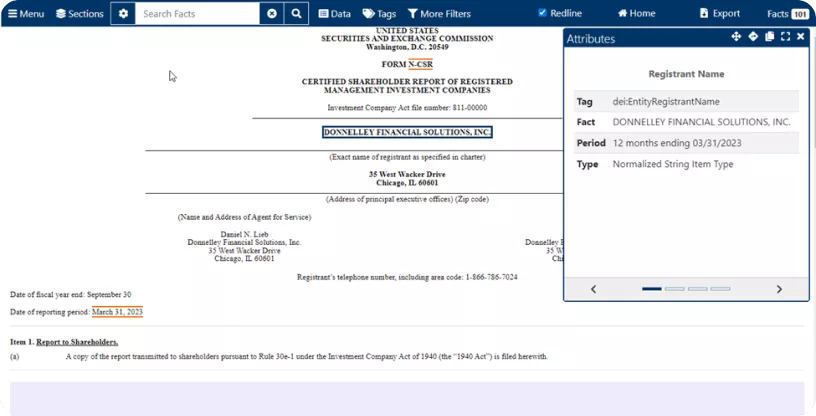Click the Attributes panel title
Screen dimensions: 816x416
pyautogui.click(x=591, y=39)
